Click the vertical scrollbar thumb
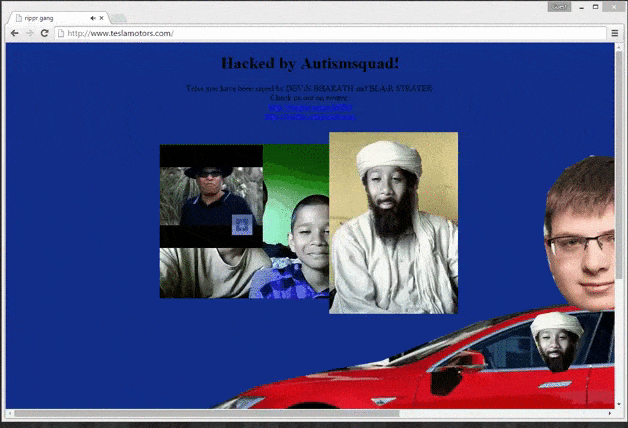628x428 pixels. 620,164
